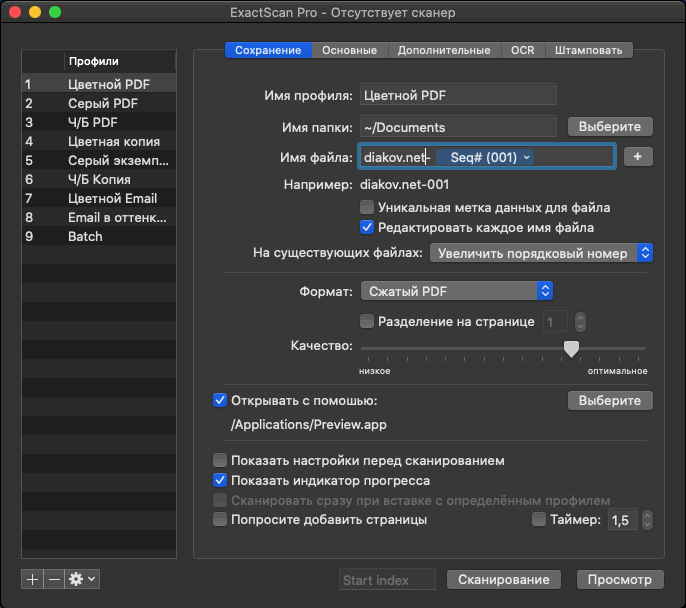686x608 pixels.
Task: Uncheck Показать индикатор прогресса
Action: [x=221, y=481]
